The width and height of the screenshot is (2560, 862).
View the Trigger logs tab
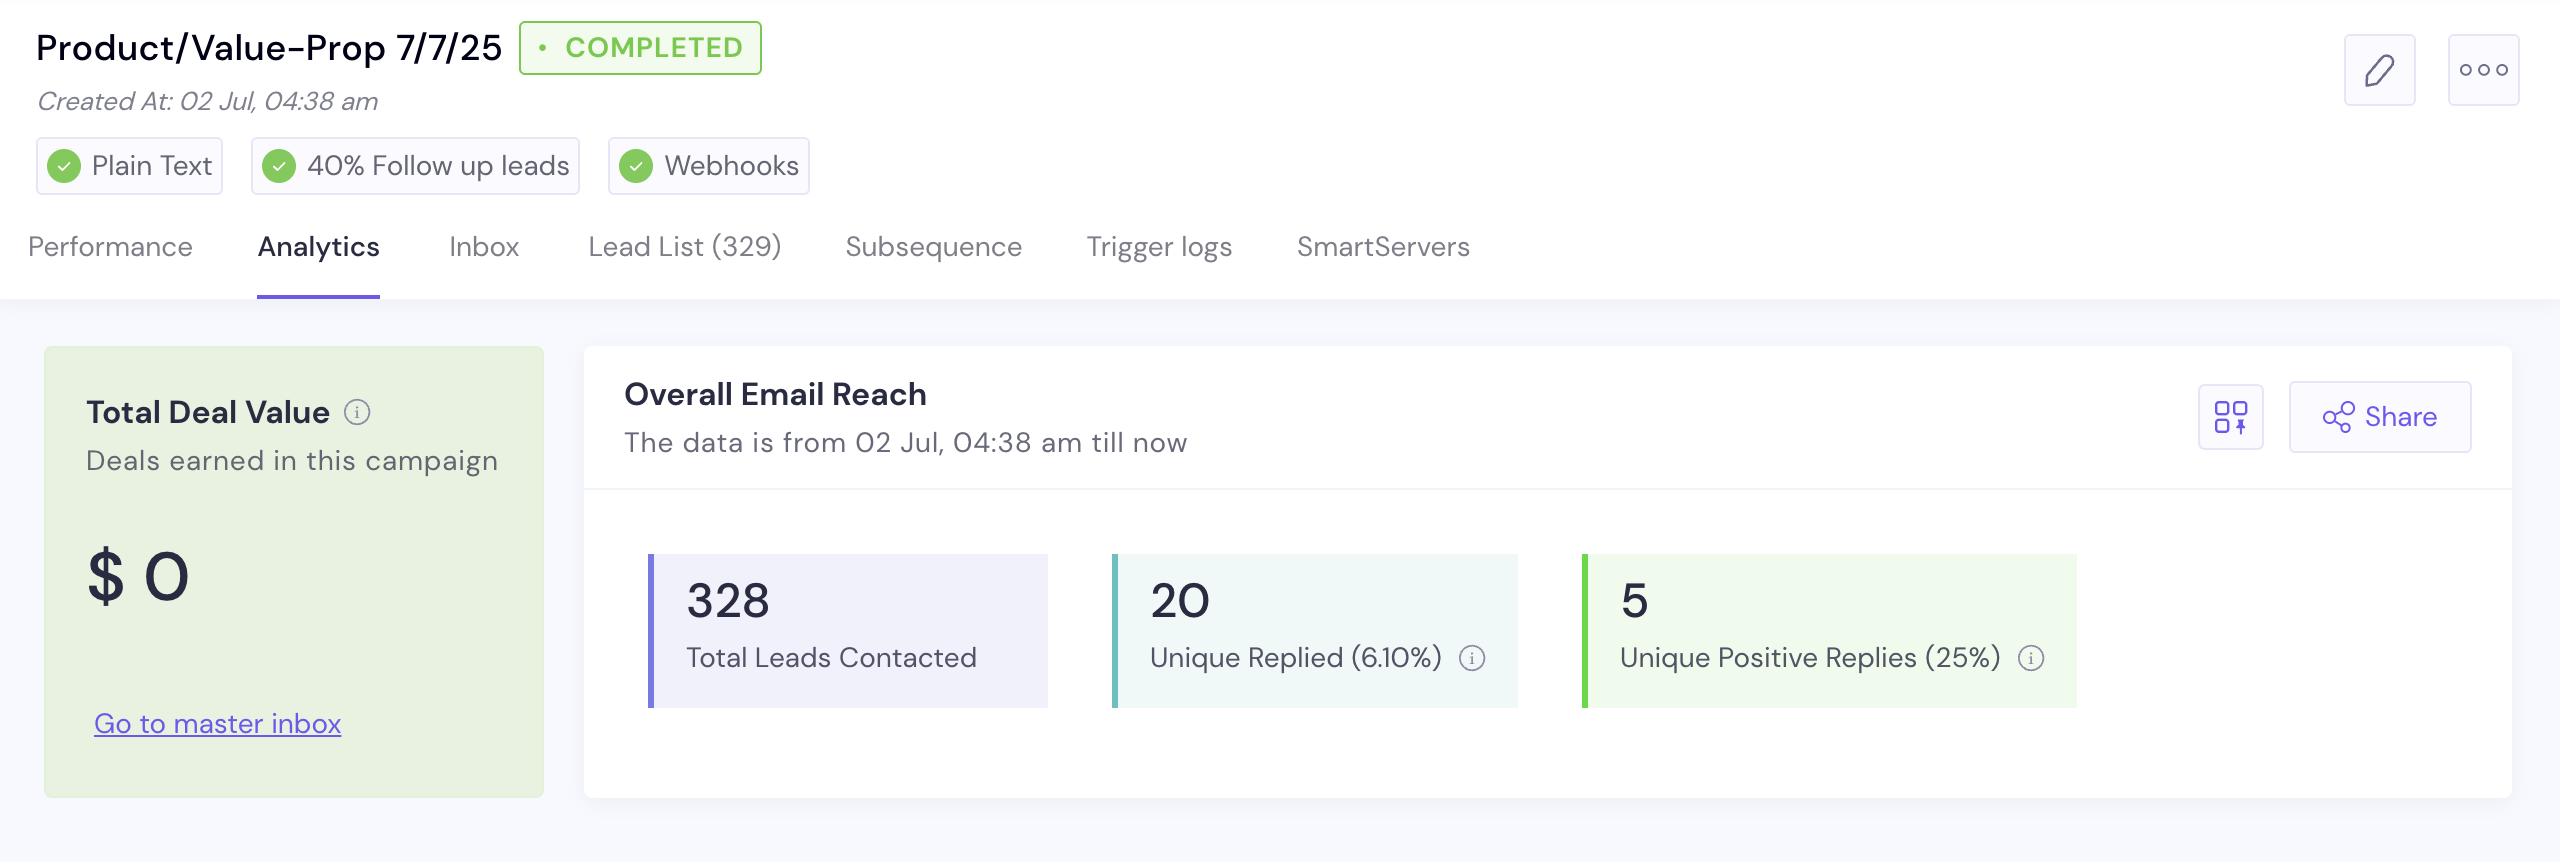pyautogui.click(x=1159, y=247)
